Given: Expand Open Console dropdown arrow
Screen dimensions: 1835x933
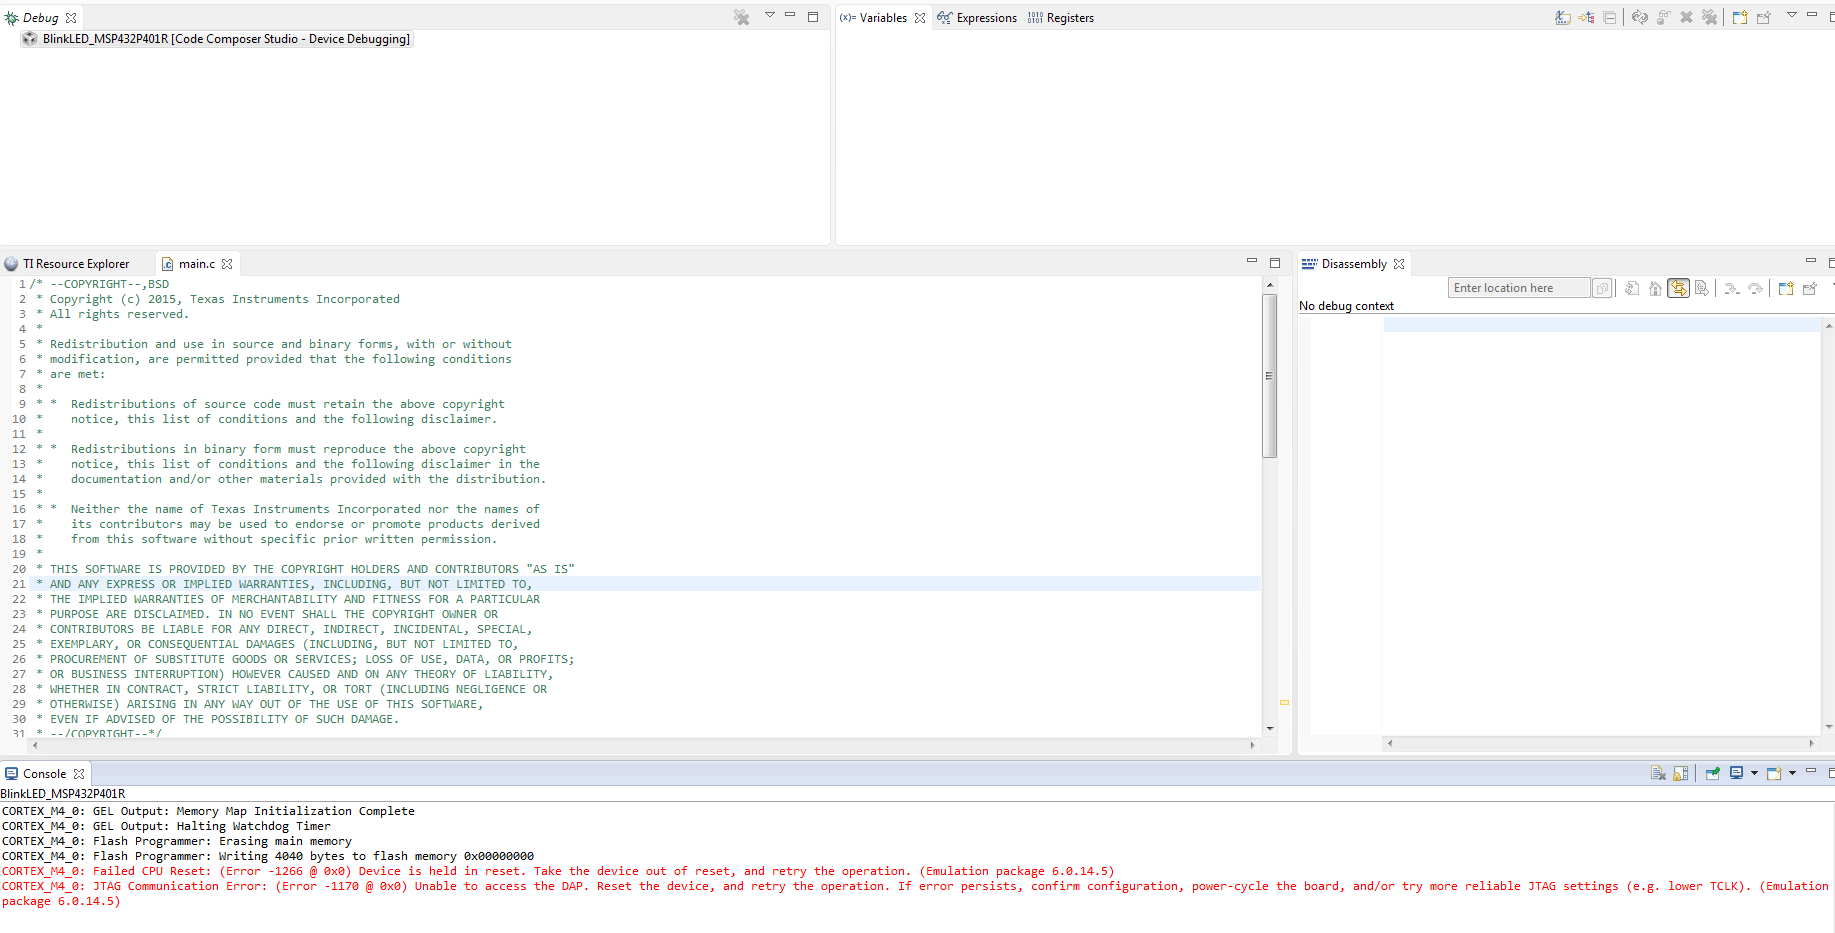Looking at the screenshot, I should coord(1792,773).
